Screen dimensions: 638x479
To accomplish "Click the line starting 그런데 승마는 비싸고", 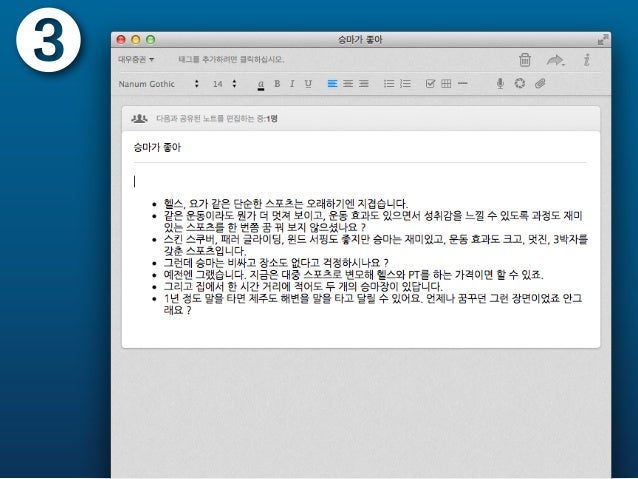I will click(276, 263).
